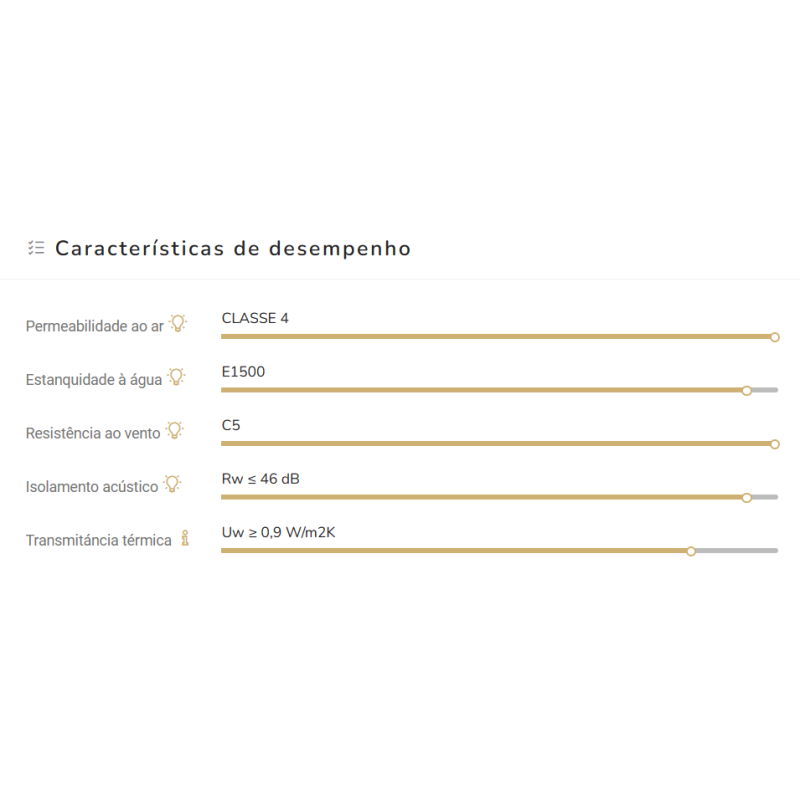Click the E1500 water tightness slider knob
Image resolution: width=800 pixels, height=800 pixels.
tap(746, 391)
